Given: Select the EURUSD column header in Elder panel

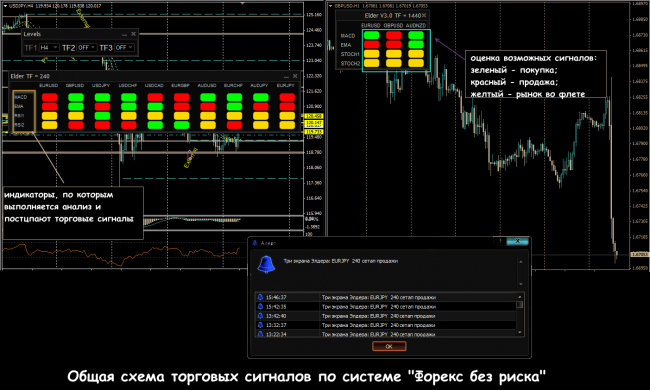Looking at the screenshot, I should (49, 85).
